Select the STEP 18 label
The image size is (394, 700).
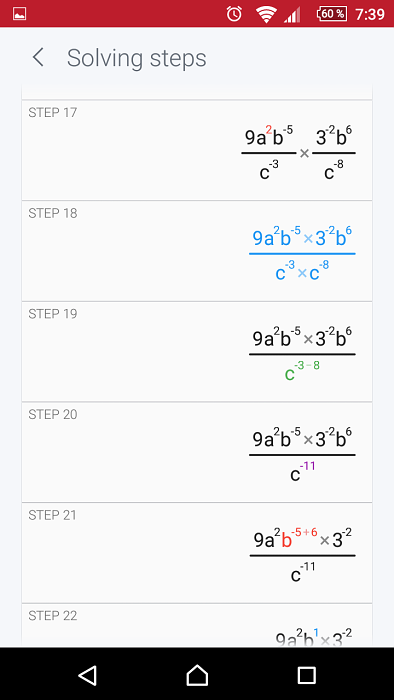point(53,213)
